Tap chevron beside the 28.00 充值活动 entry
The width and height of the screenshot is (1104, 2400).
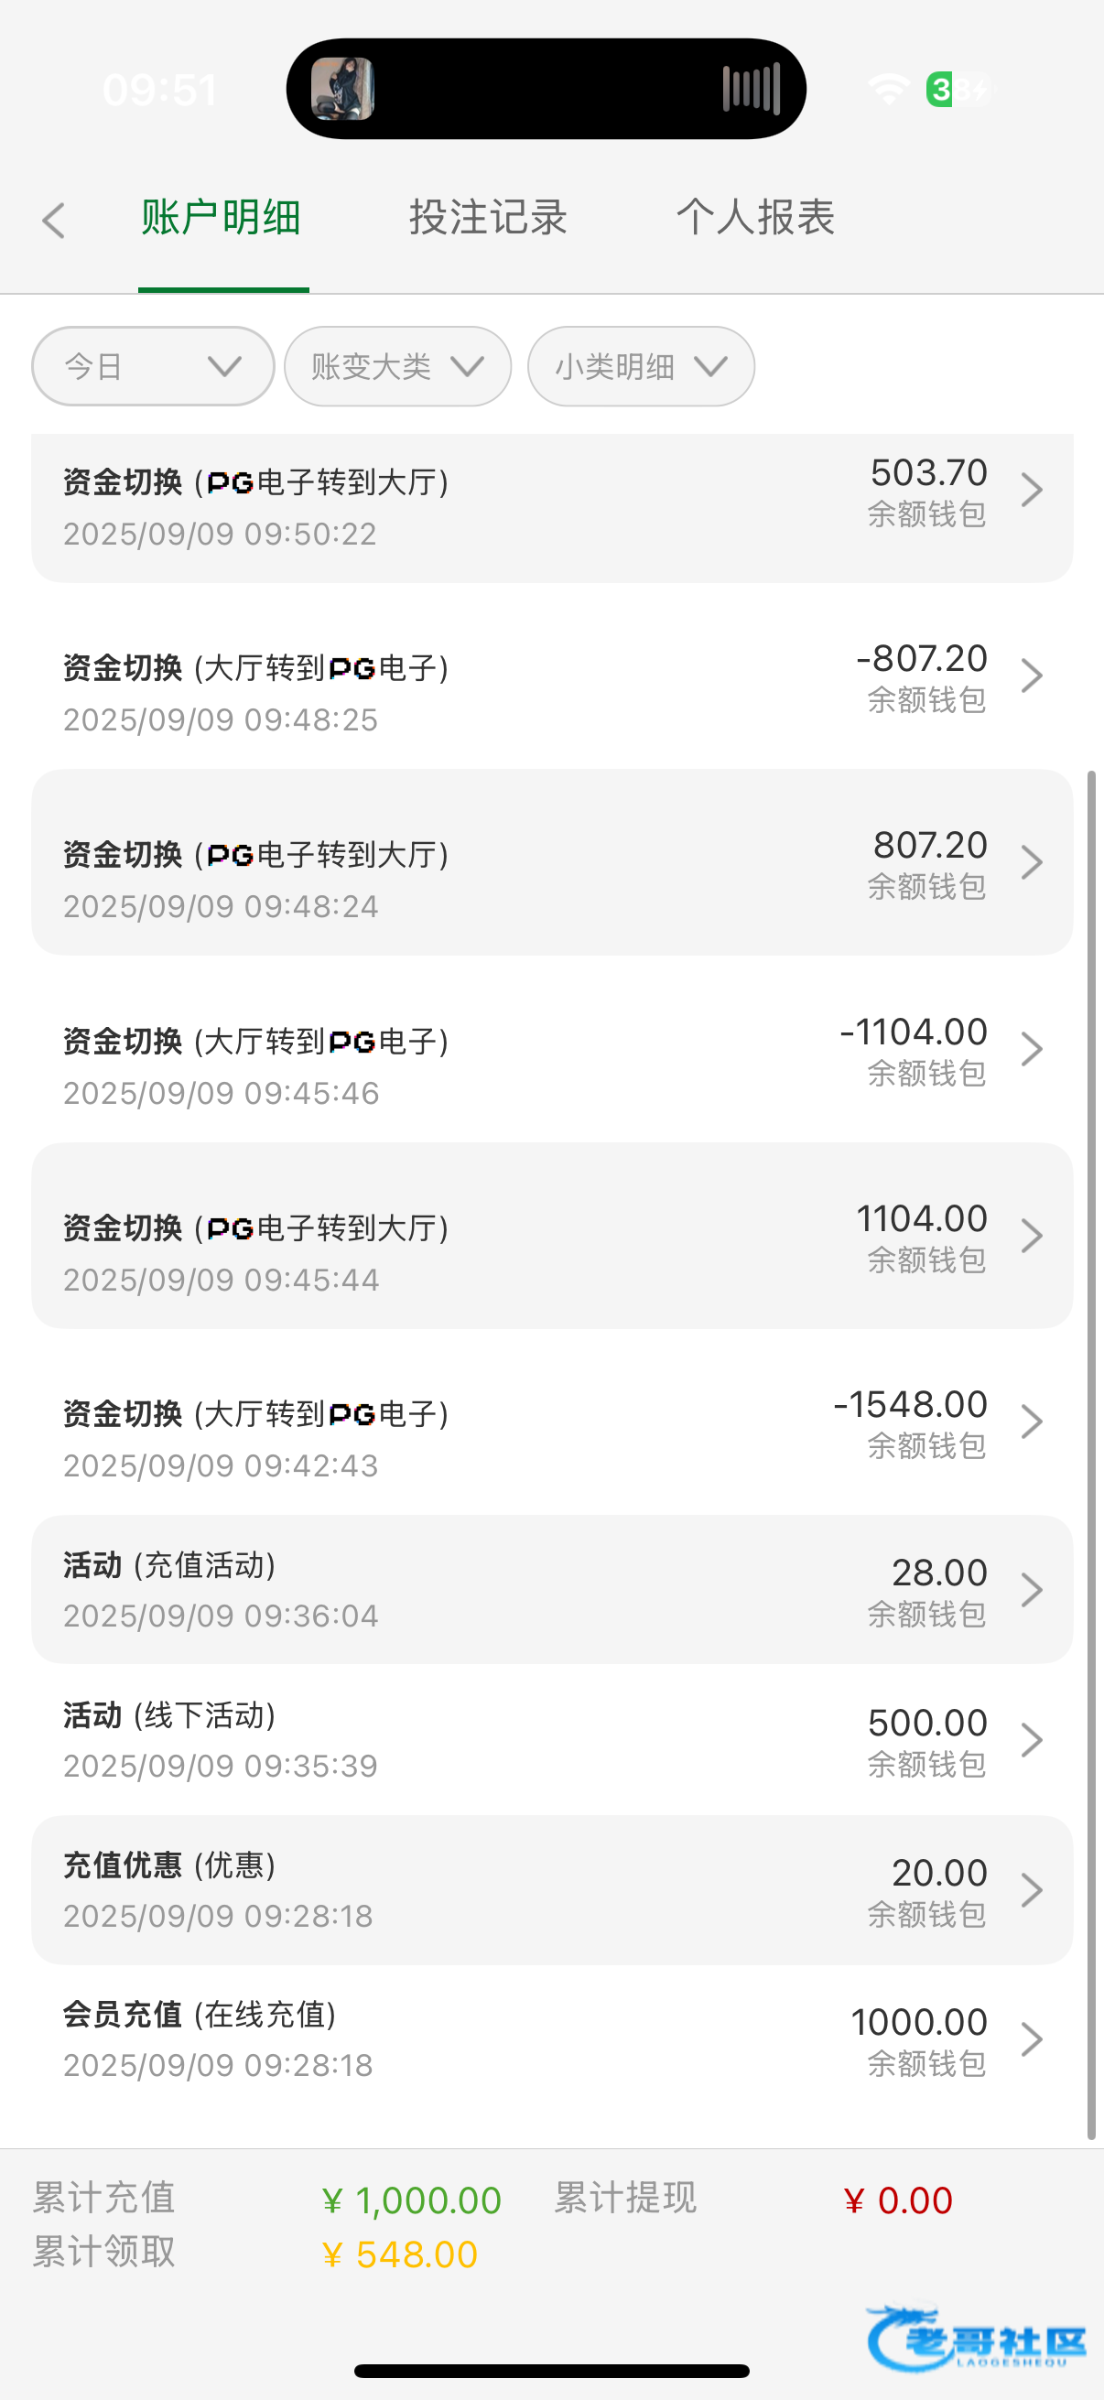pos(1031,1589)
